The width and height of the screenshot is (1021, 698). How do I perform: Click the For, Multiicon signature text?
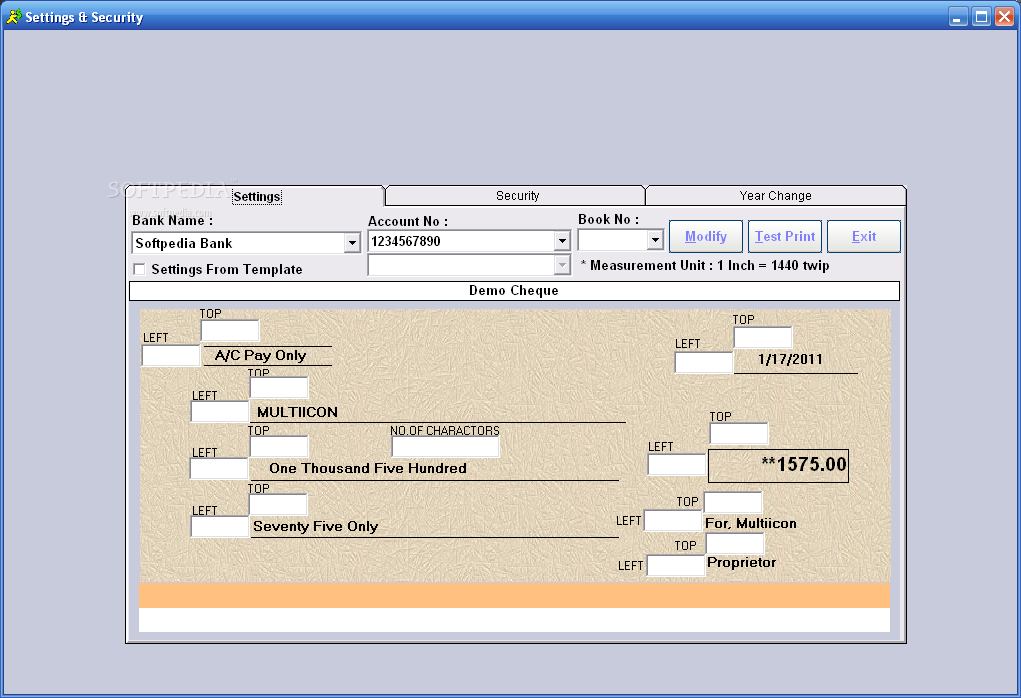click(x=751, y=524)
